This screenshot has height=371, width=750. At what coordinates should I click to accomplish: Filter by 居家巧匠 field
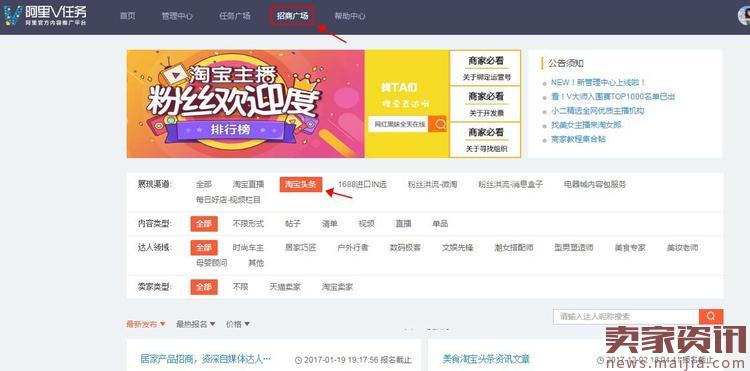pyautogui.click(x=300, y=248)
